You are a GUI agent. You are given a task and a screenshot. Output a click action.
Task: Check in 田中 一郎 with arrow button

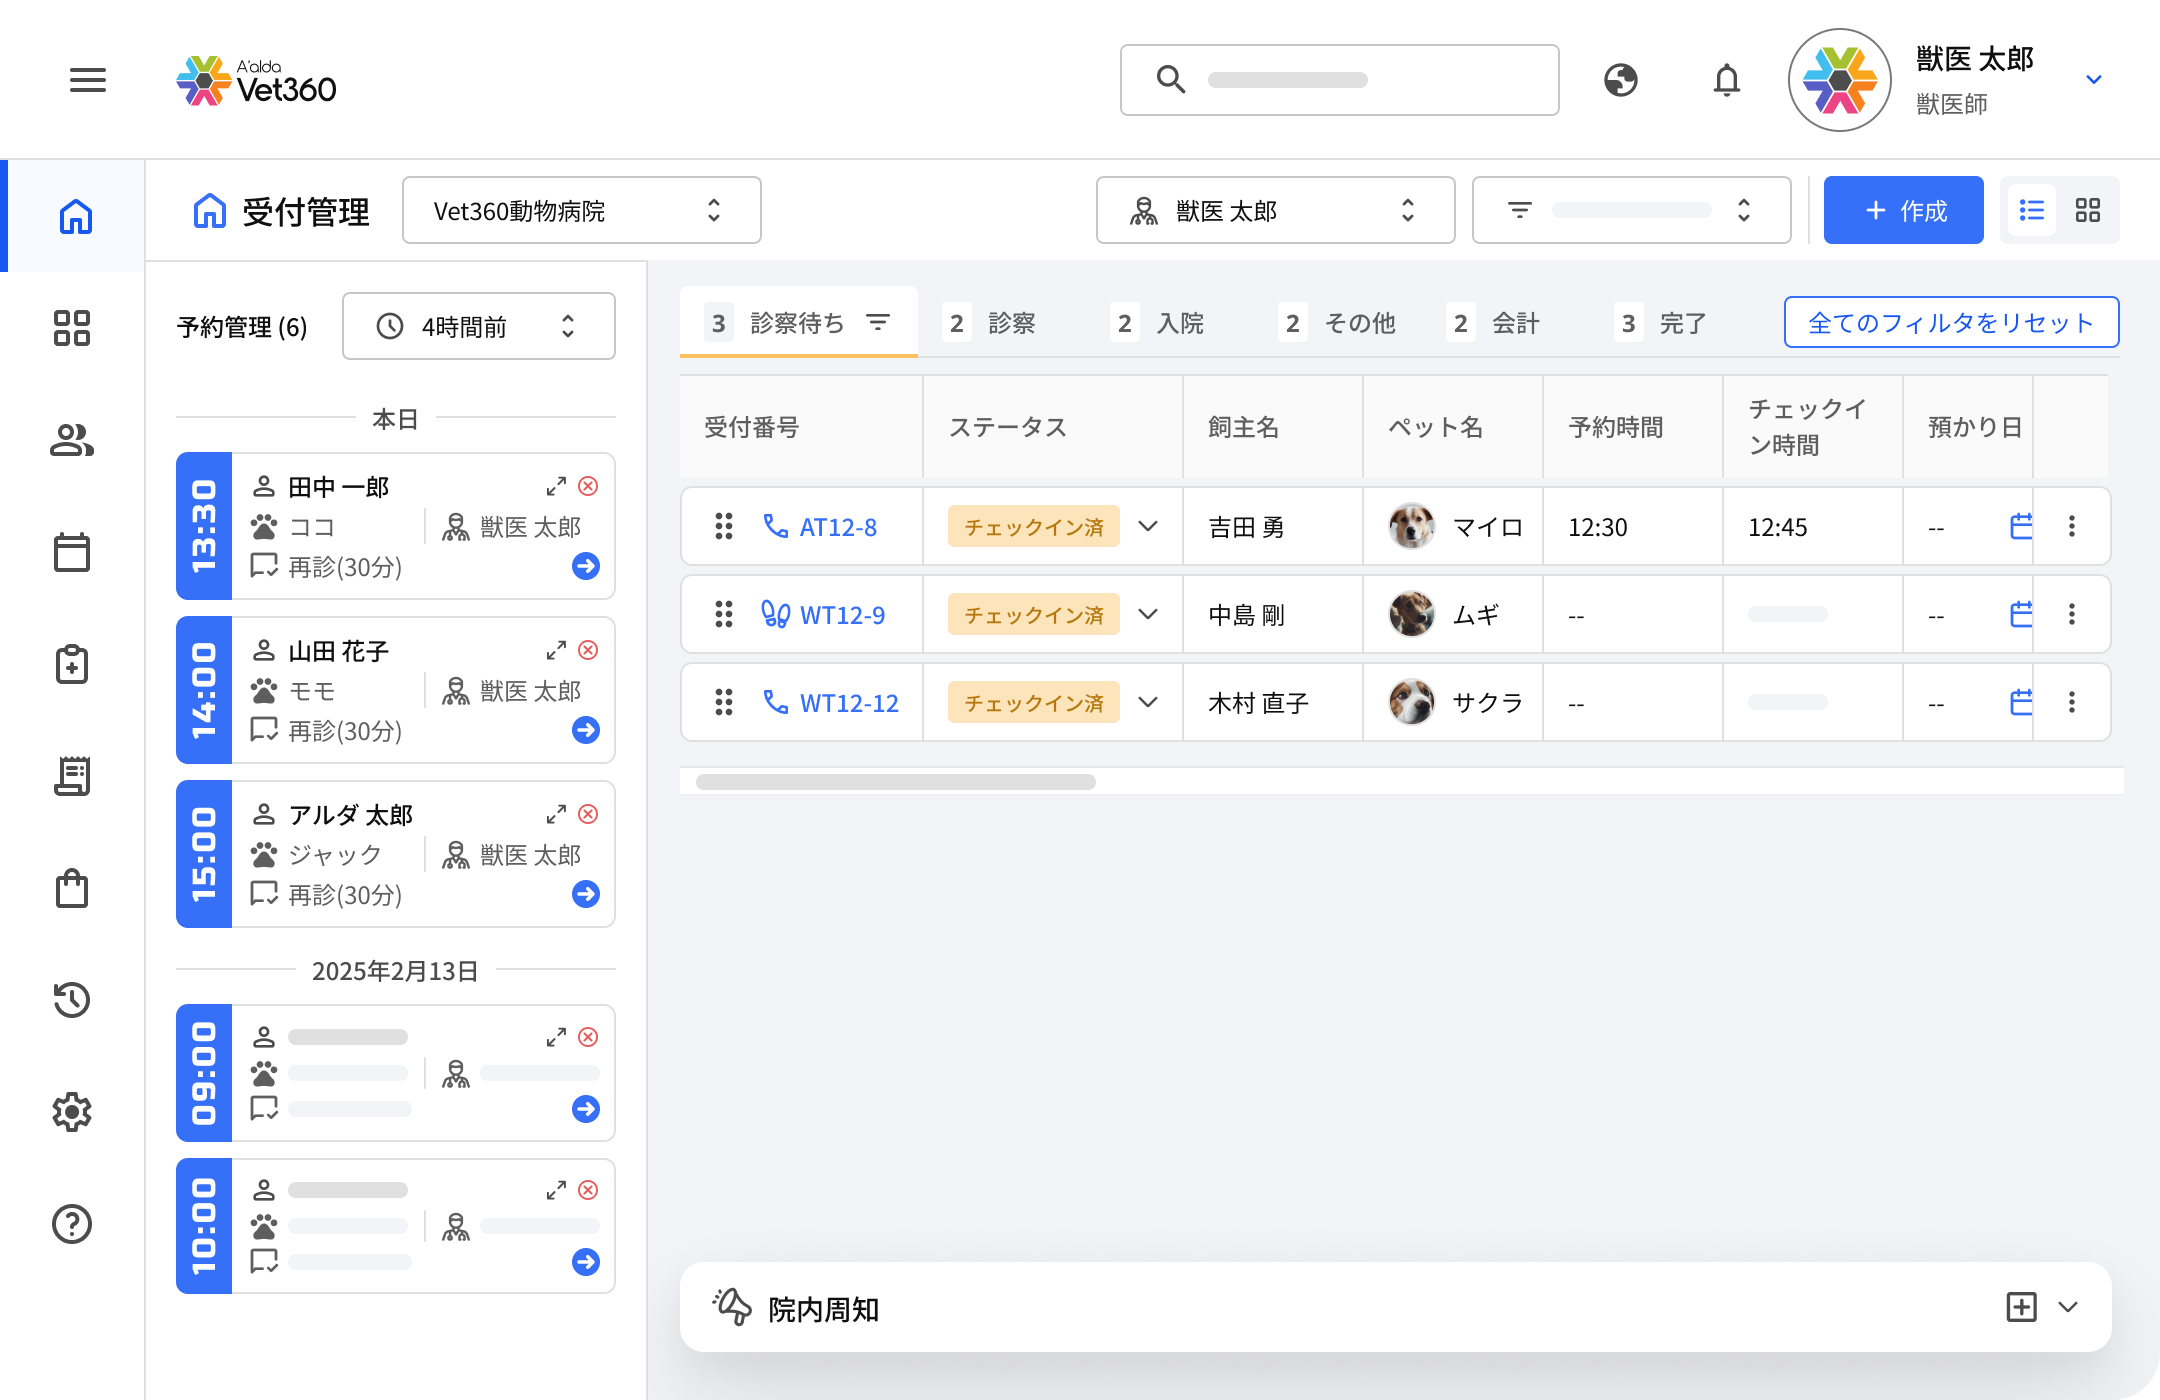[586, 566]
